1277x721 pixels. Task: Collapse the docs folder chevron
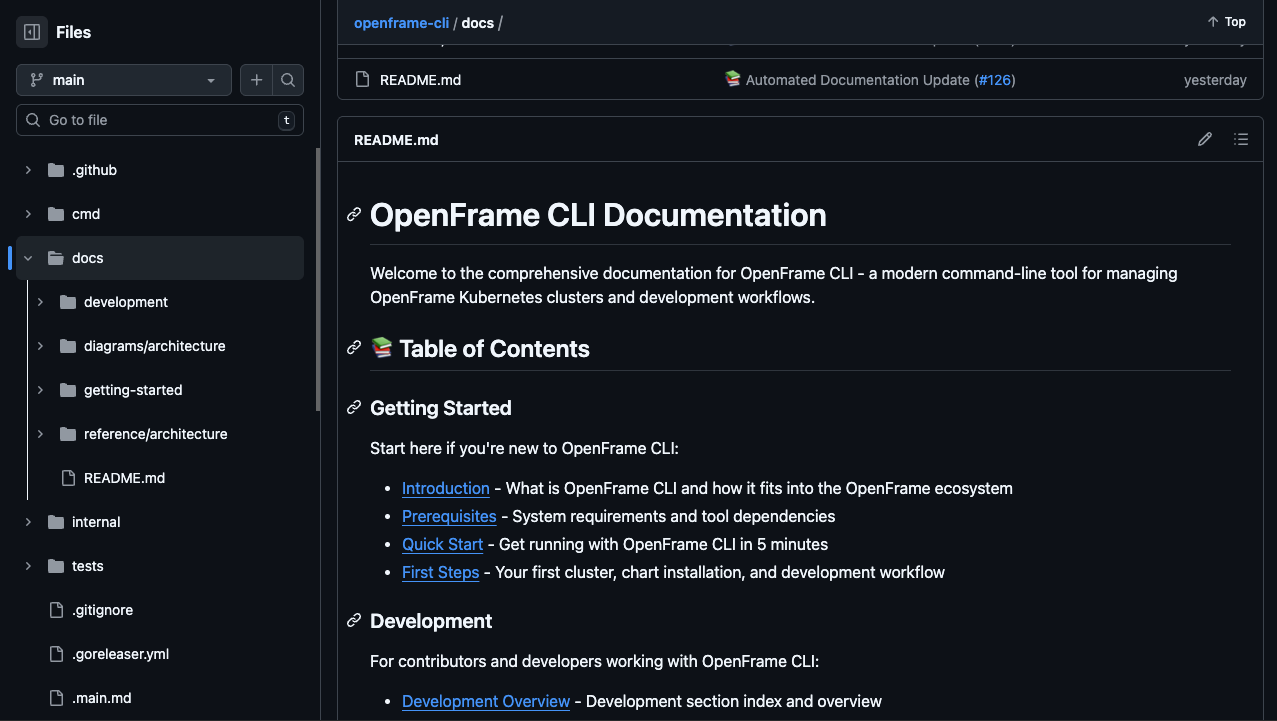pyautogui.click(x=28, y=258)
